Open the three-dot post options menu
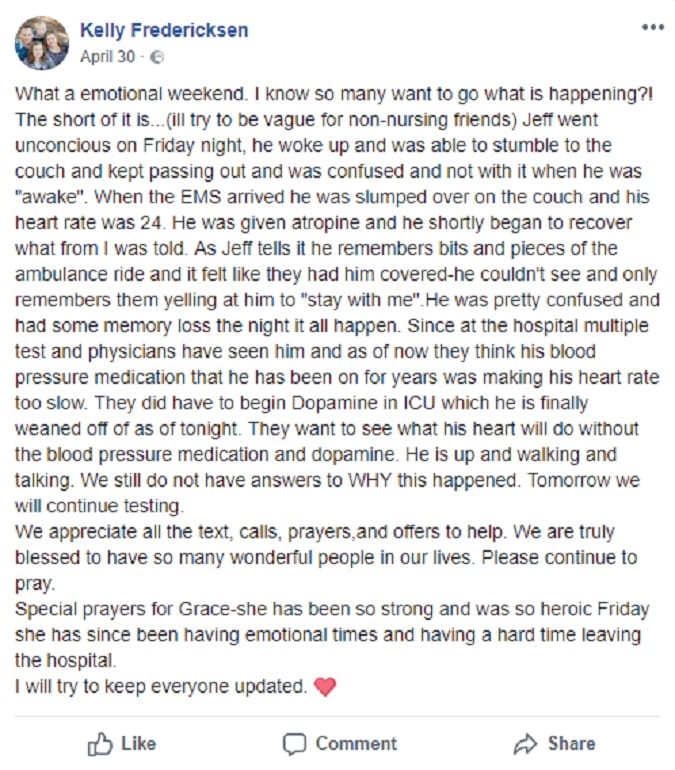The height and width of the screenshot is (770, 675). [x=653, y=28]
